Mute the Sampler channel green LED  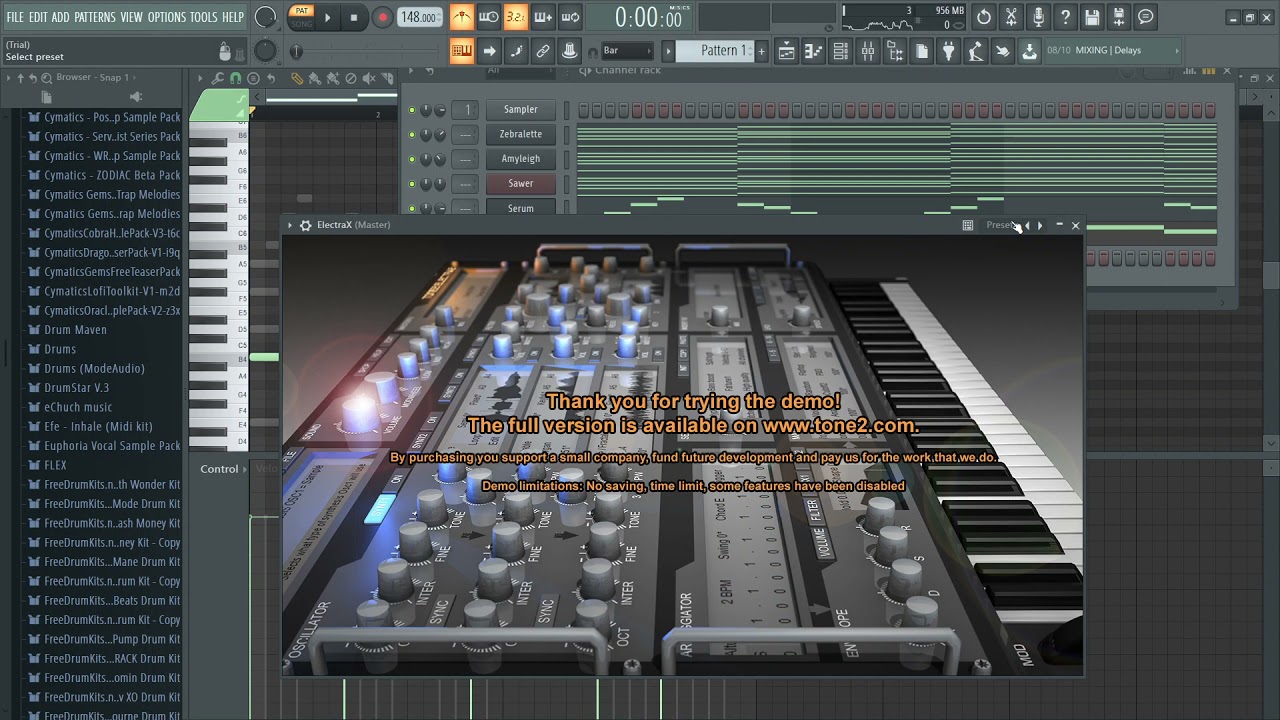pyautogui.click(x=411, y=110)
